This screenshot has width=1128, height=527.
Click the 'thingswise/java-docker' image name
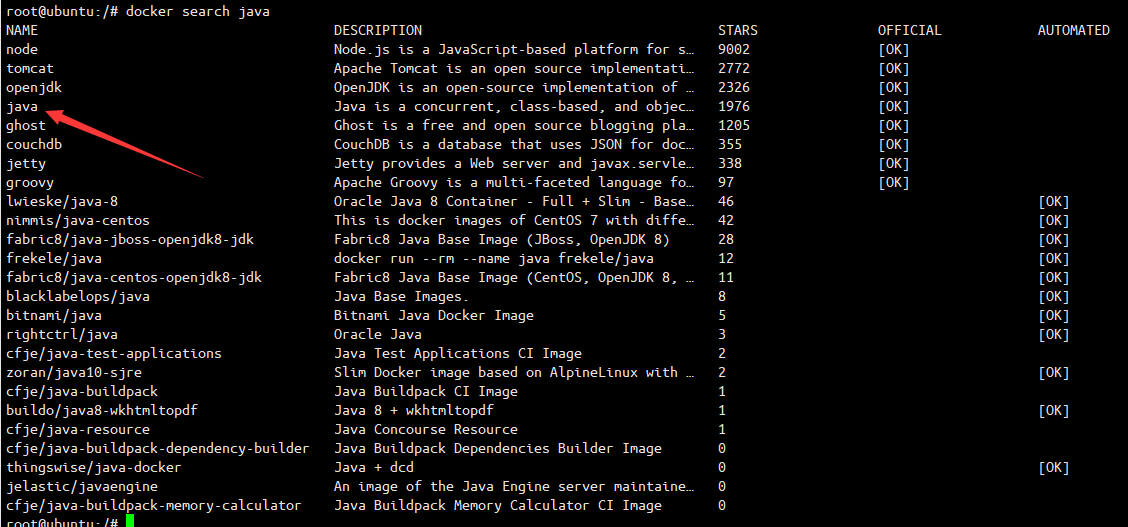click(94, 467)
